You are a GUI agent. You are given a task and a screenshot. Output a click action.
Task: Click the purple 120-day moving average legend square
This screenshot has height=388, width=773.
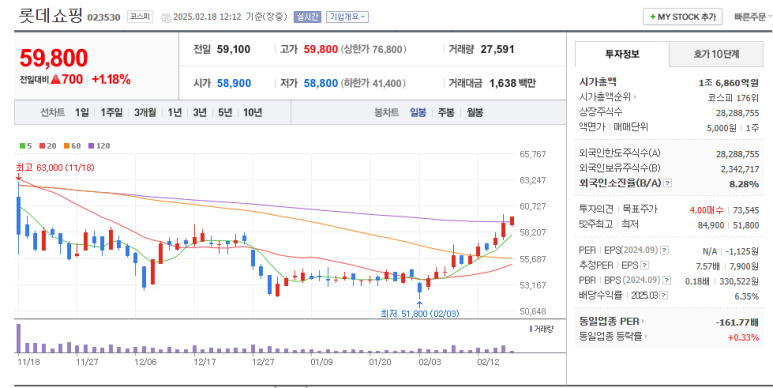[91, 146]
